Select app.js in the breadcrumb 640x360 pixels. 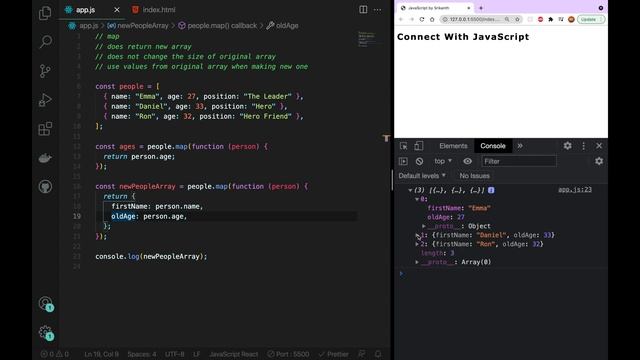(x=88, y=26)
